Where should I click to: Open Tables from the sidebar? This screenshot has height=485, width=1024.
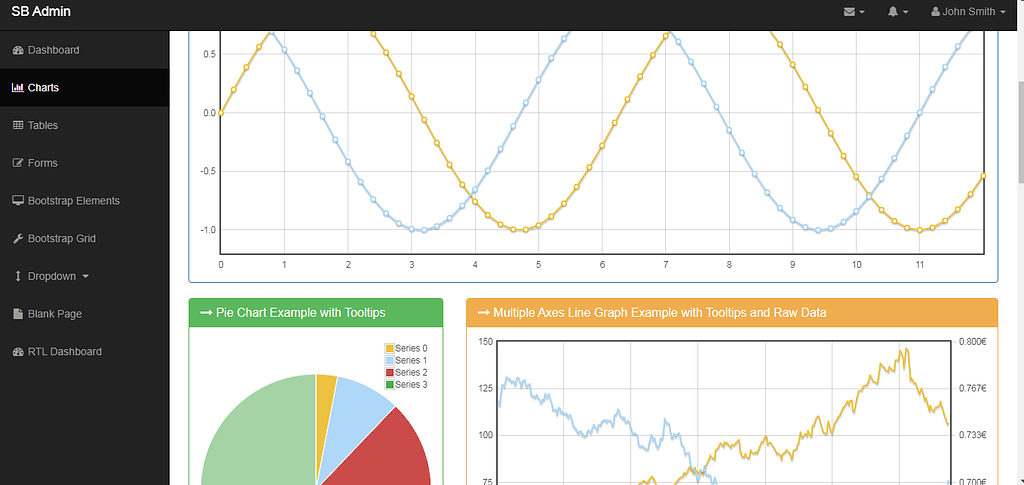coord(84,125)
